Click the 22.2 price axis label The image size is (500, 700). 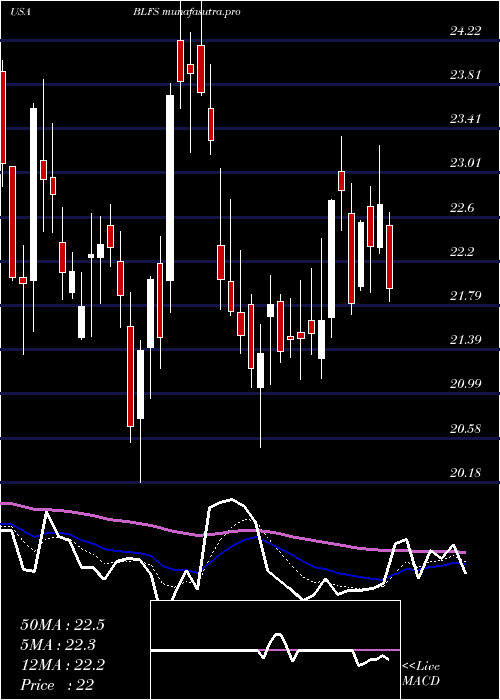tap(462, 251)
